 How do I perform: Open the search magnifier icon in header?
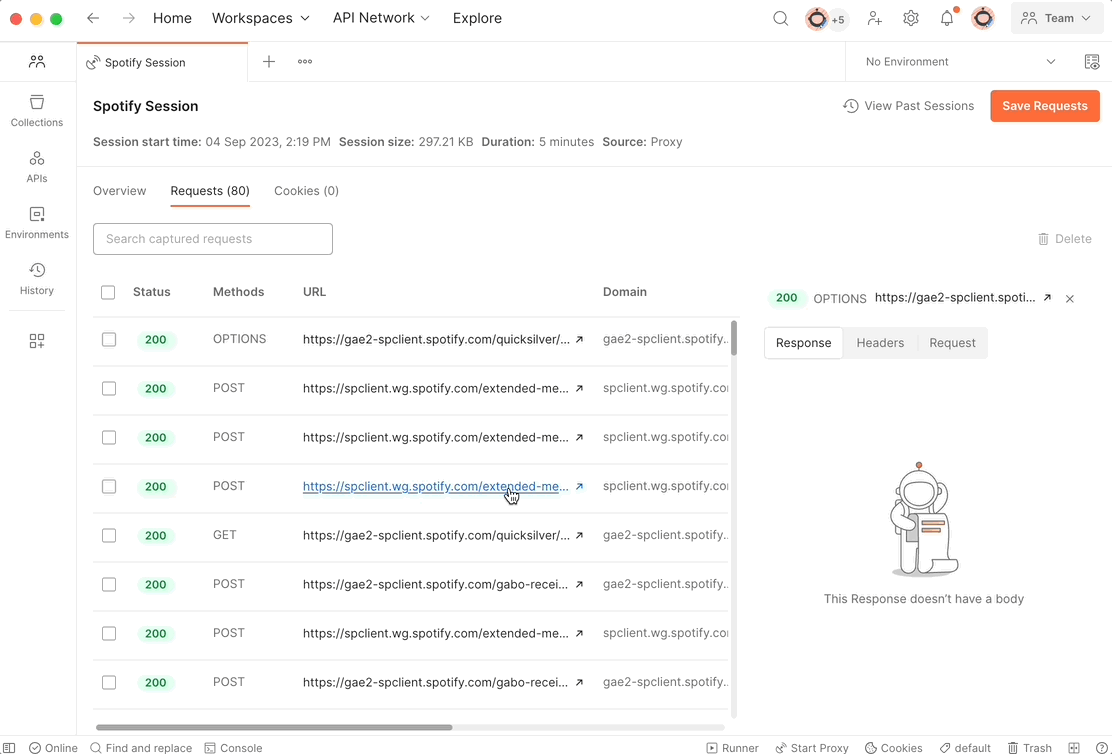tap(780, 18)
